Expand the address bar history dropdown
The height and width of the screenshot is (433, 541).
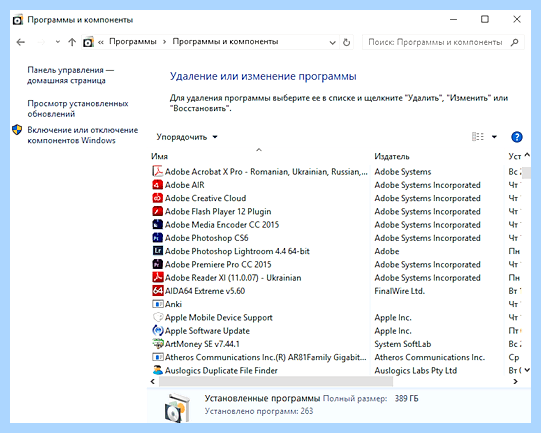332,43
